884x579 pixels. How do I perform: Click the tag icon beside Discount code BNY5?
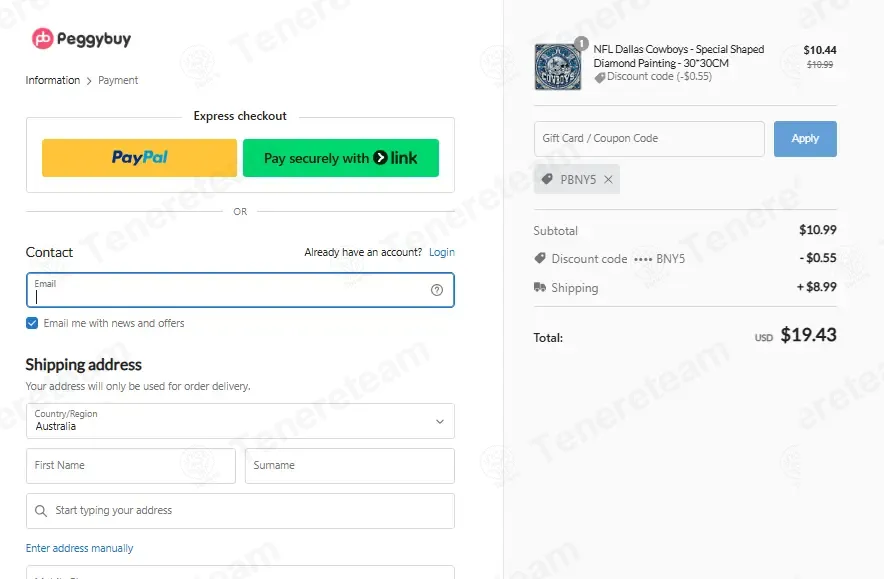coord(540,258)
